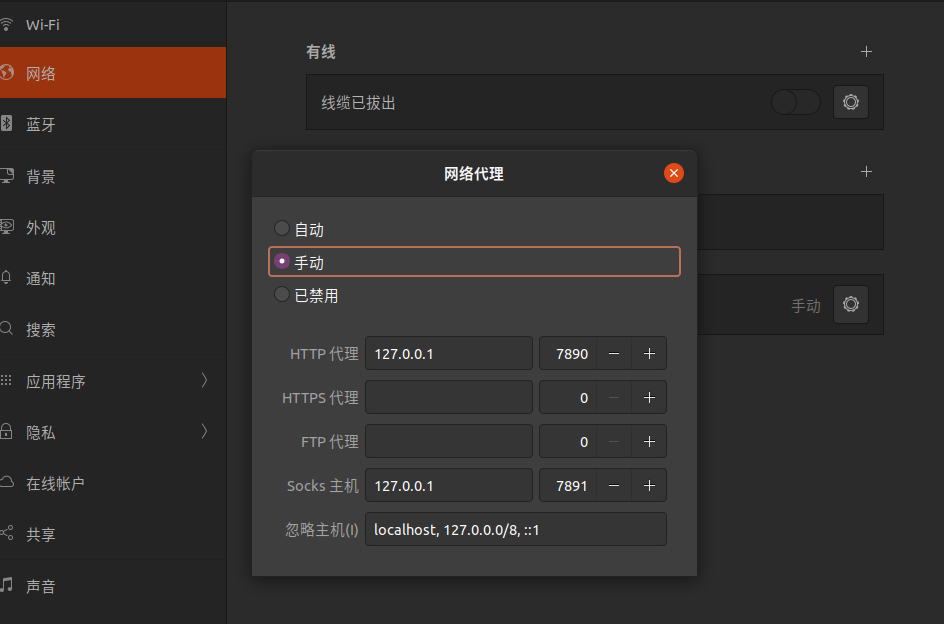
Task: Open the Wi-Fi settings icon in sidebar
Action: (x=10, y=24)
